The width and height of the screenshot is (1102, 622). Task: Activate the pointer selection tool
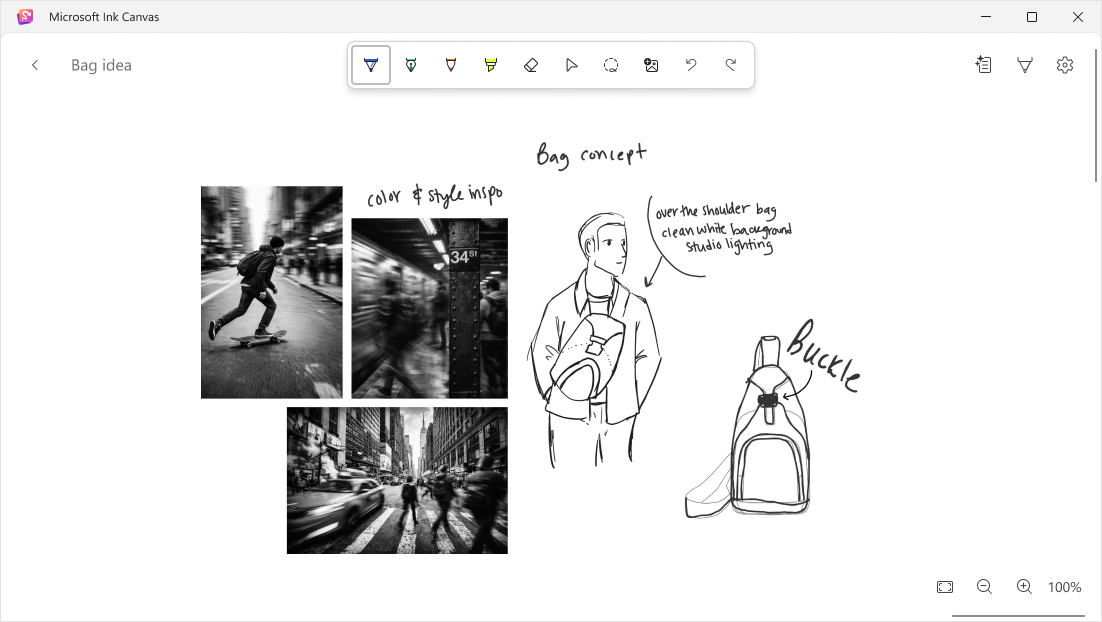[x=571, y=65]
